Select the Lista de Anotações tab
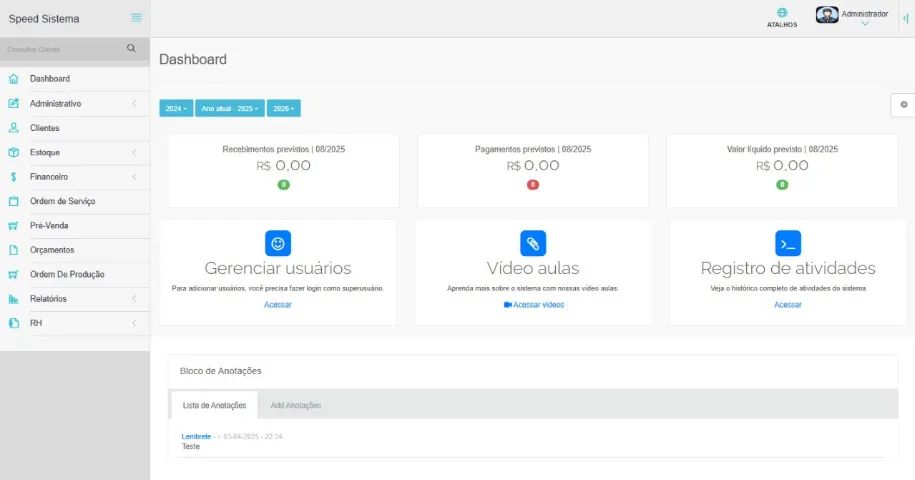 (x=214, y=405)
